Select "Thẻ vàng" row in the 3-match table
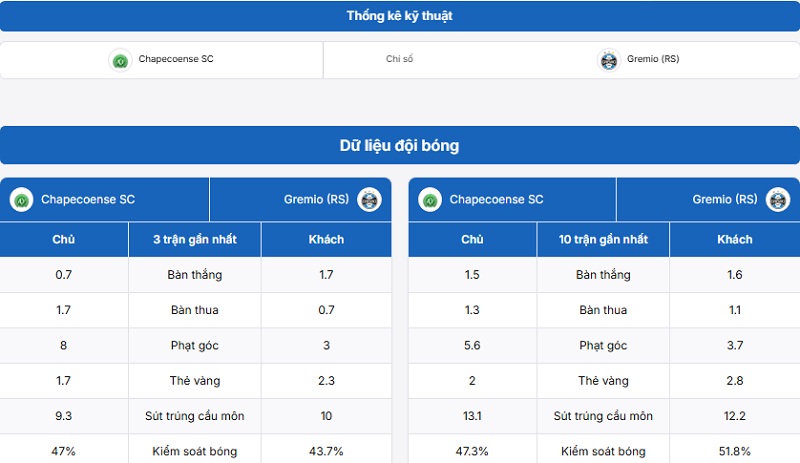 [196, 381]
